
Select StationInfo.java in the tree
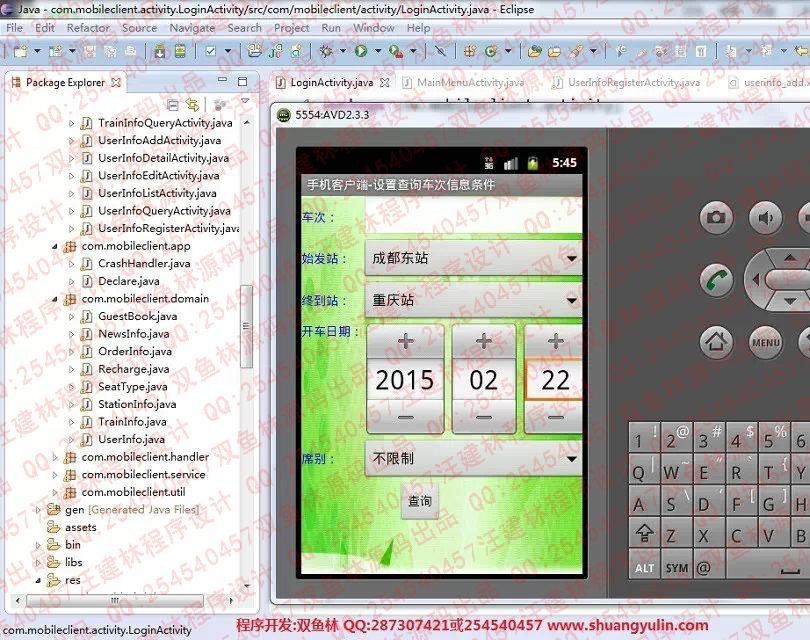tap(137, 404)
